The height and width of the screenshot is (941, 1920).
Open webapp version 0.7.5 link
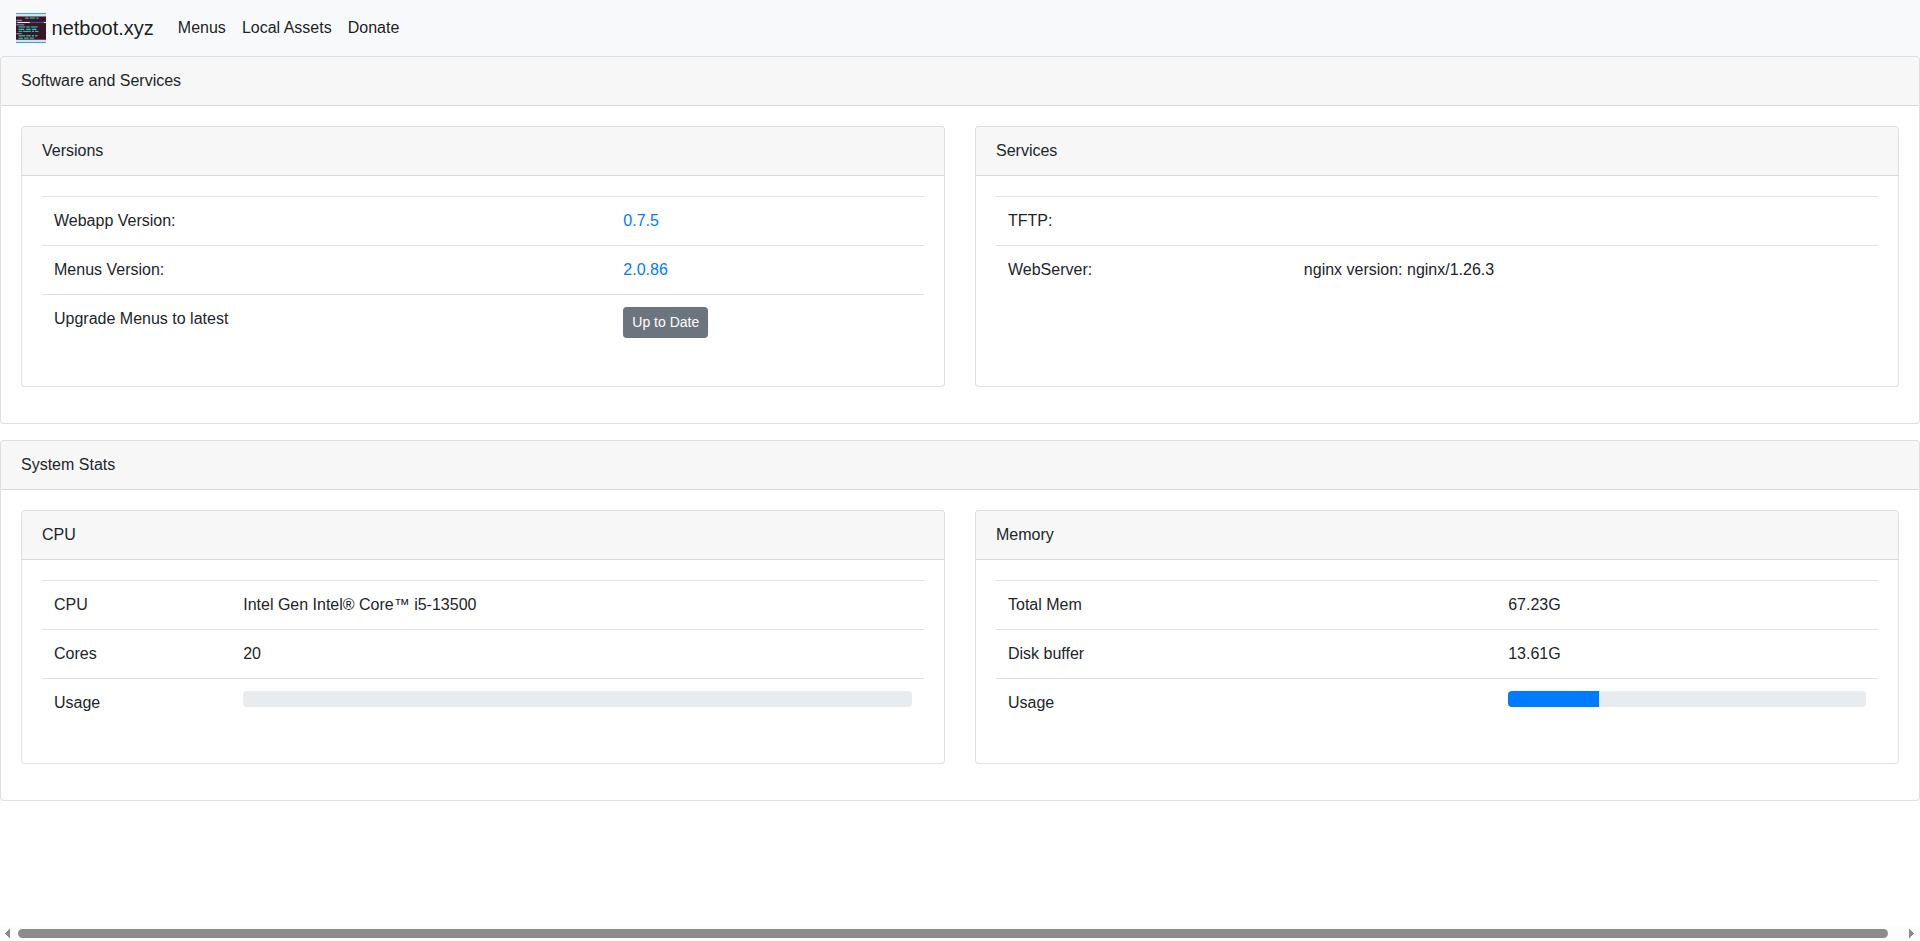pos(641,221)
